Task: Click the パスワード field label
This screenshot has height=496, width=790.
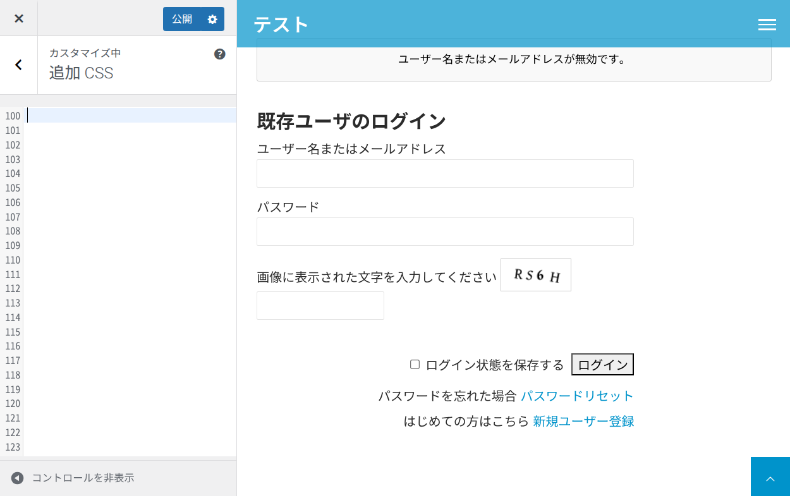Action: 288,207
